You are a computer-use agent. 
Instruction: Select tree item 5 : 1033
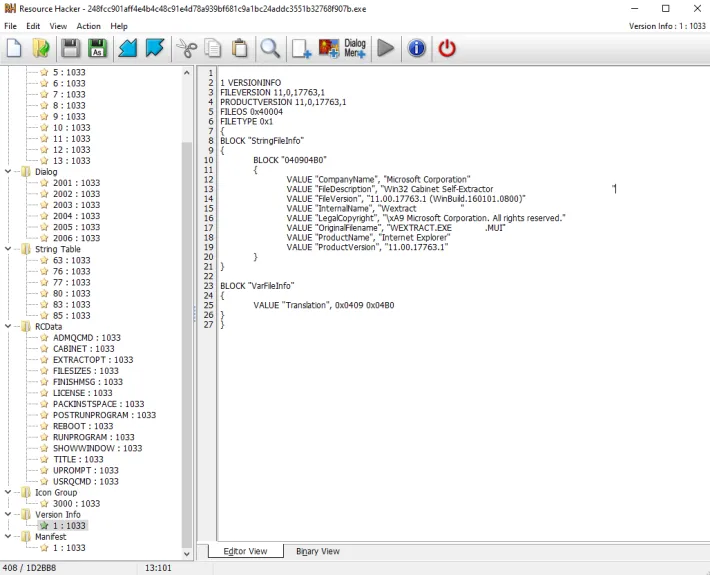point(69,72)
